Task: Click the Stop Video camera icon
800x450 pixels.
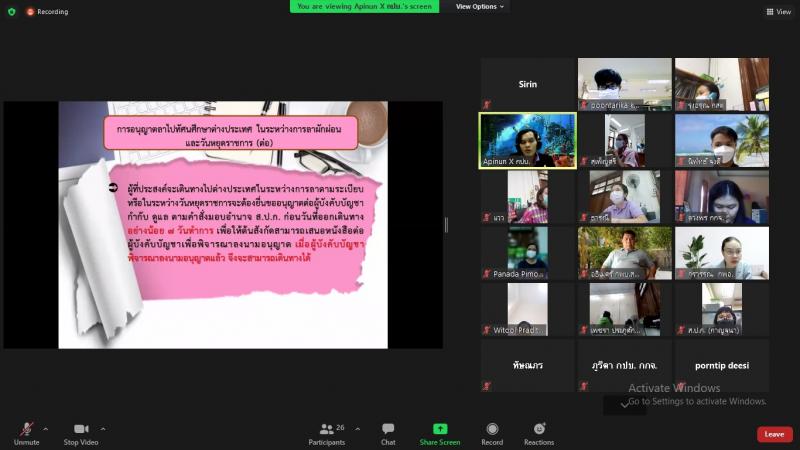Action: [x=81, y=429]
